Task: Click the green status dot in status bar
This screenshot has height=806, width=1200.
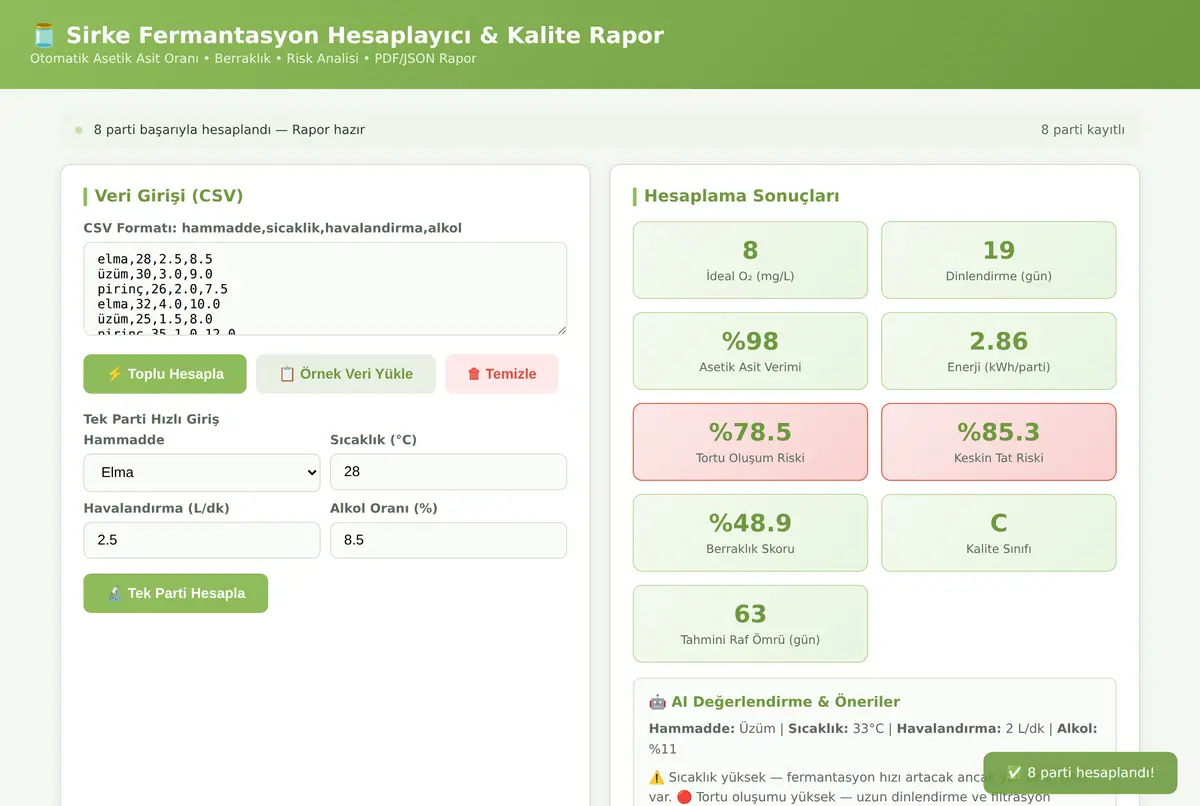Action: coord(79,130)
